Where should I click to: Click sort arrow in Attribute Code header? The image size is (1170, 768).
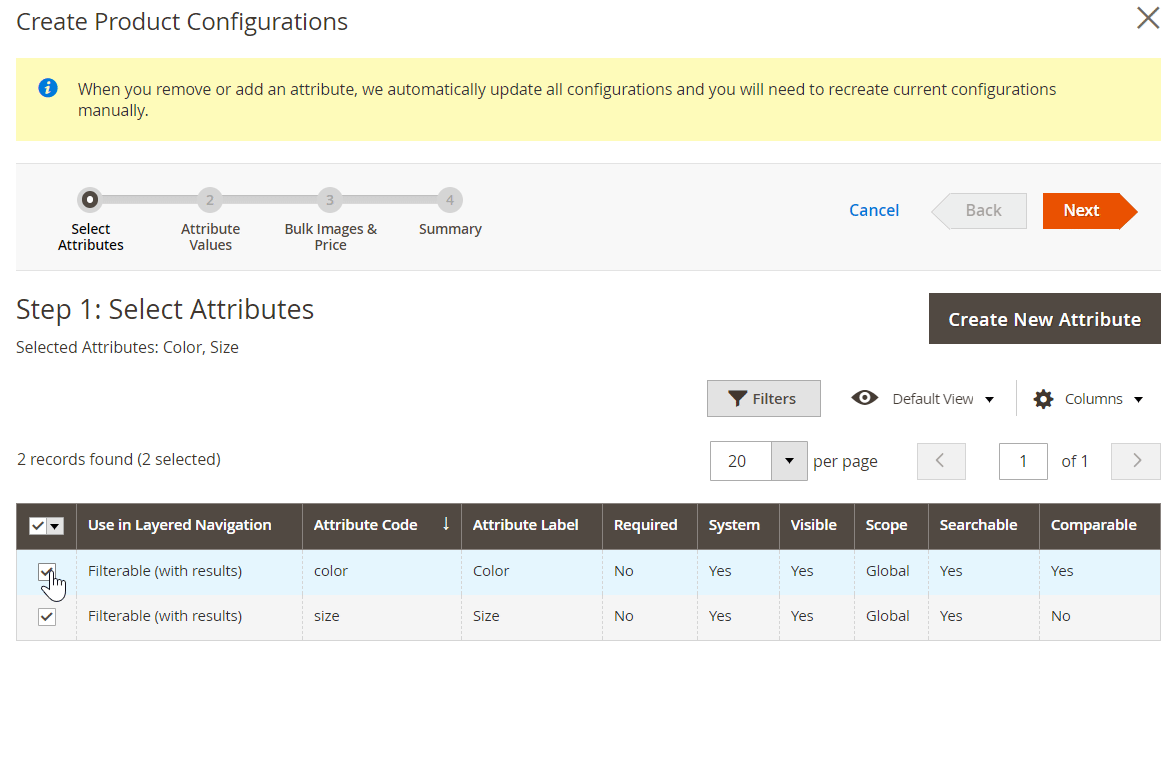[445, 524]
